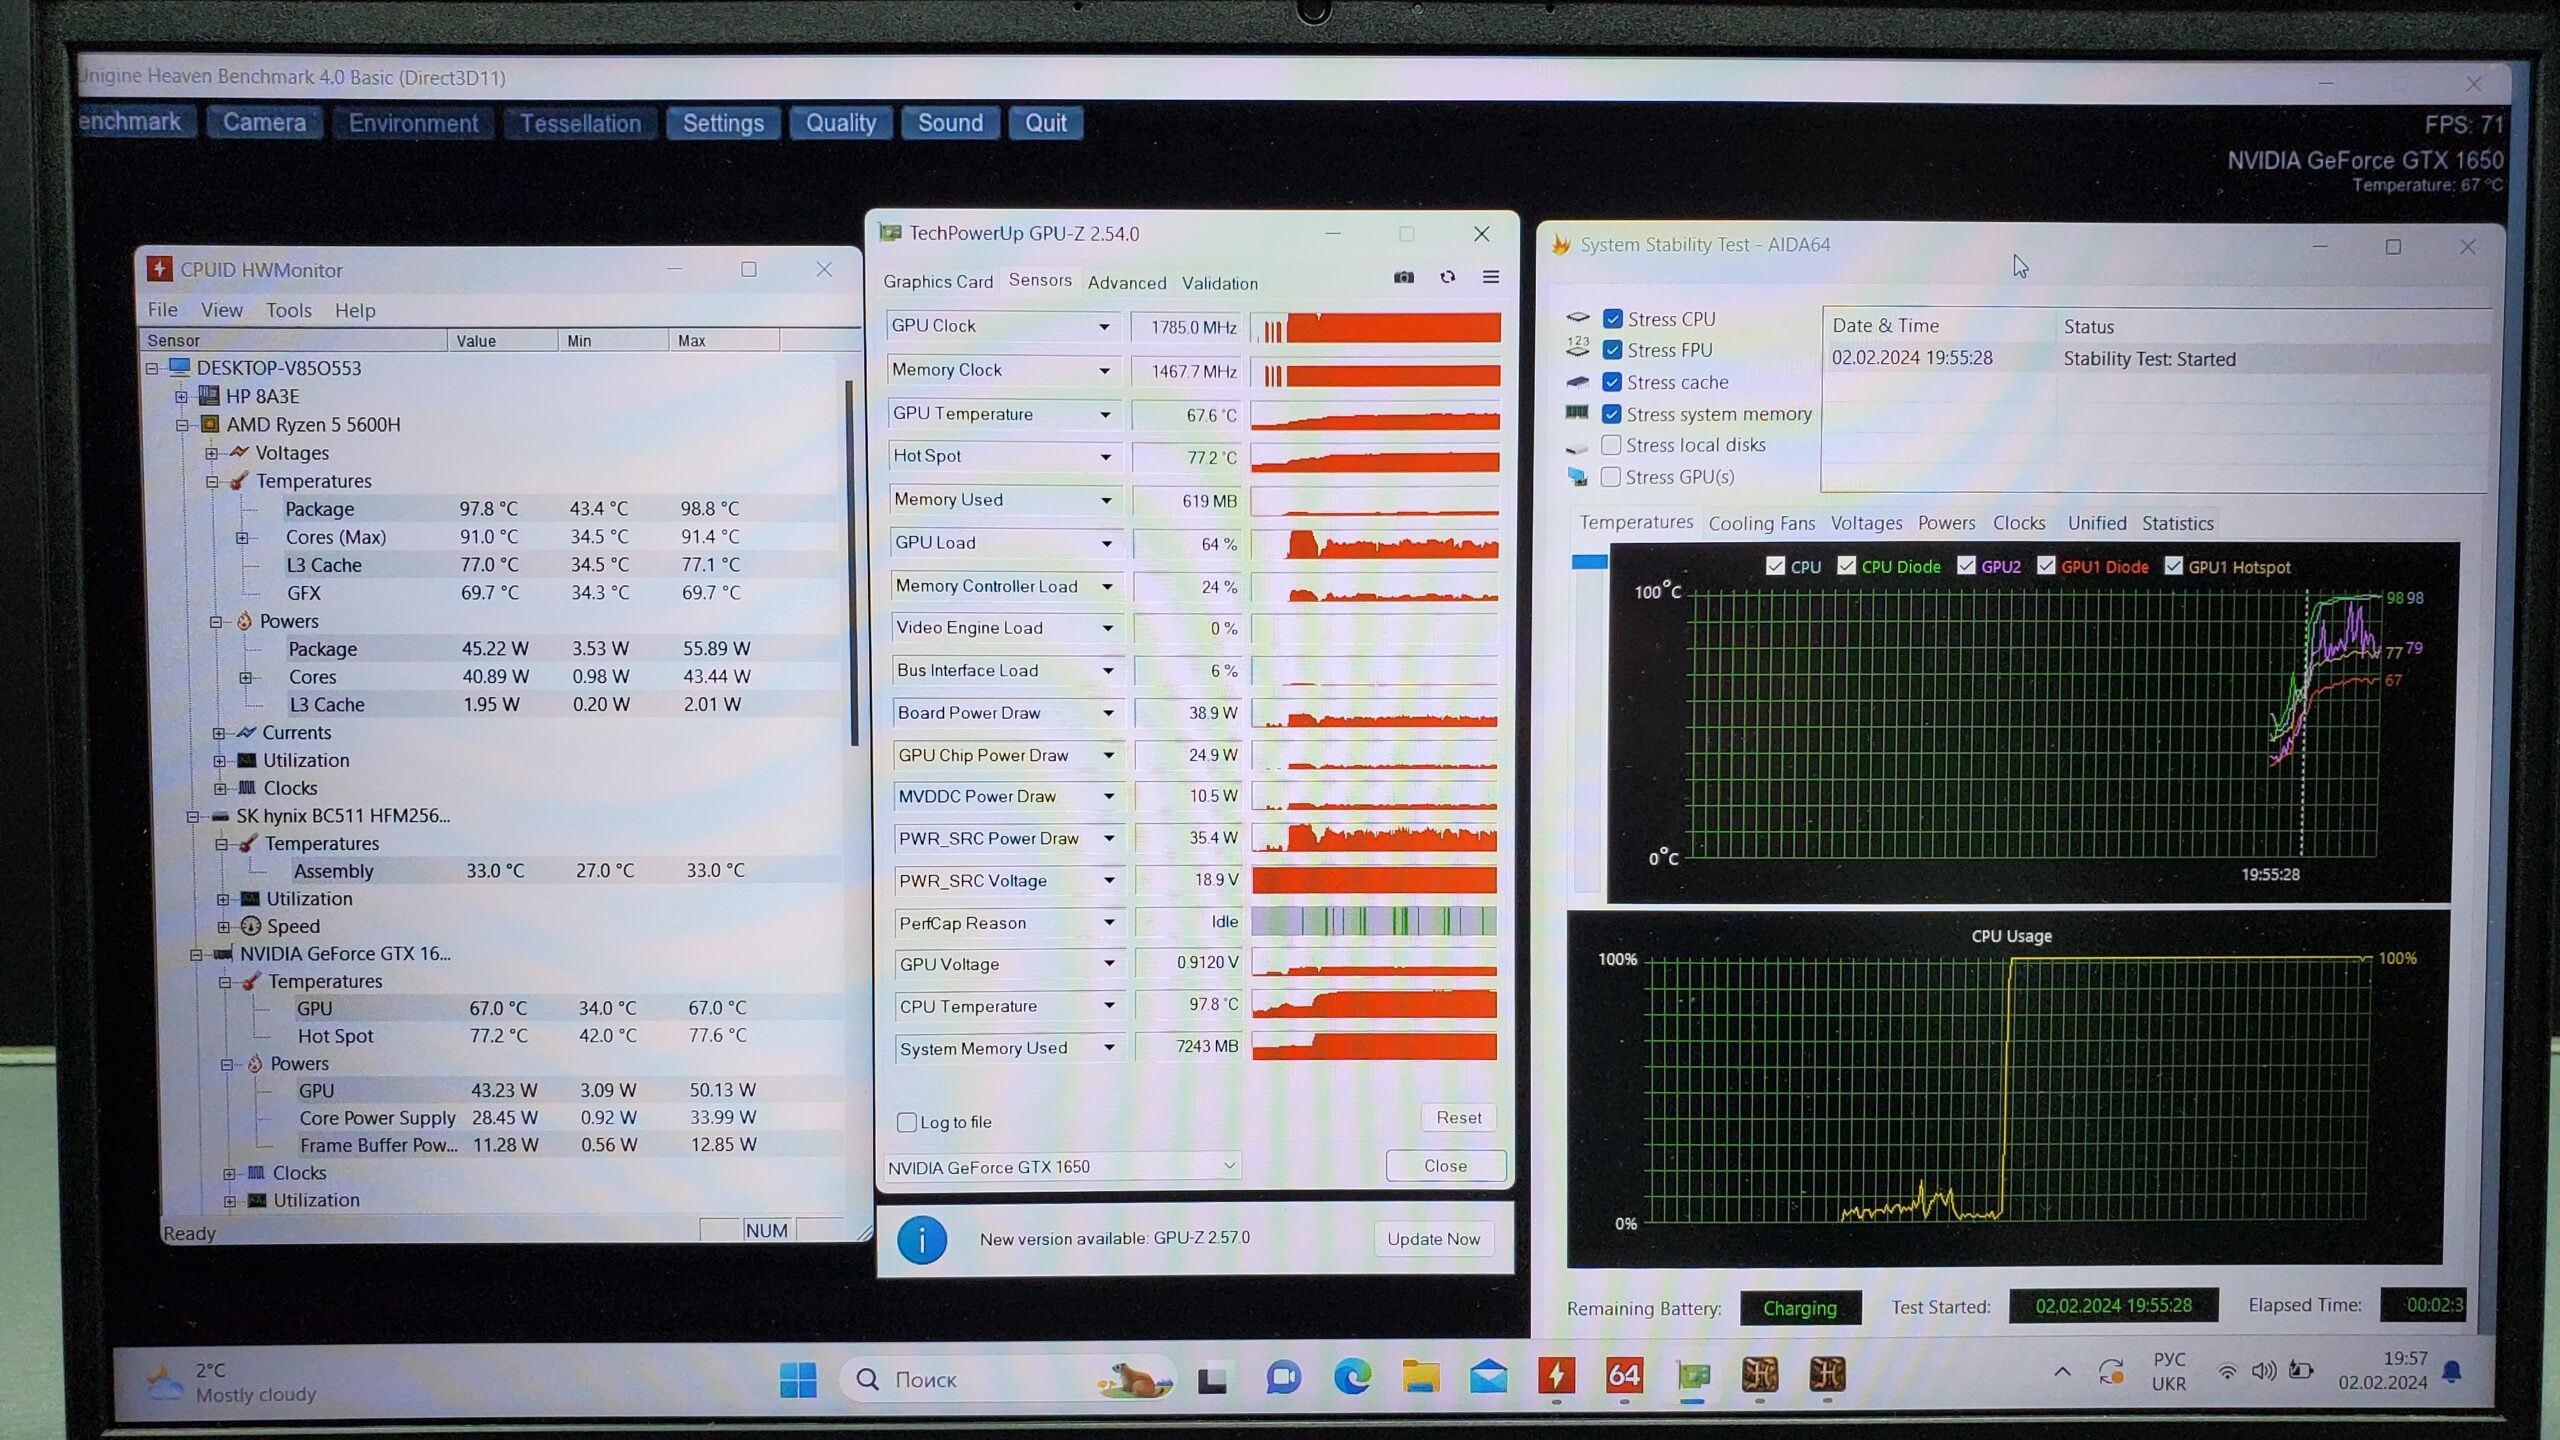The width and height of the screenshot is (2560, 1440).
Task: Click the Update Now button
Action: coord(1433,1239)
